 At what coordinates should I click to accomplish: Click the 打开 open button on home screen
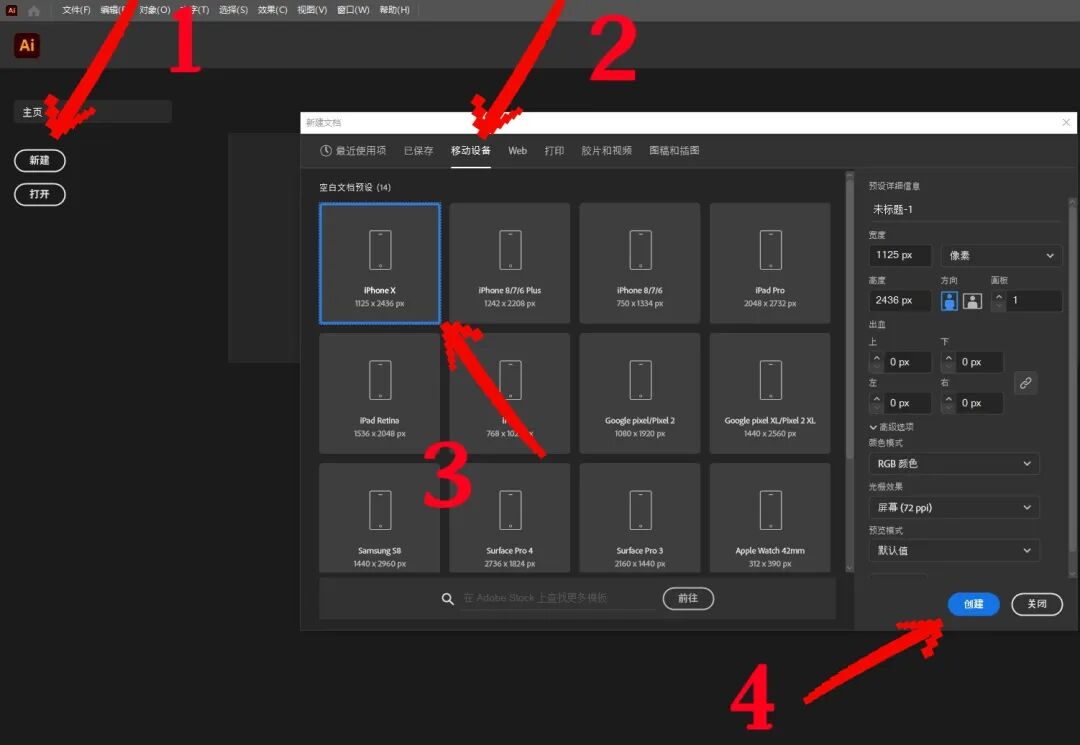[x=40, y=194]
